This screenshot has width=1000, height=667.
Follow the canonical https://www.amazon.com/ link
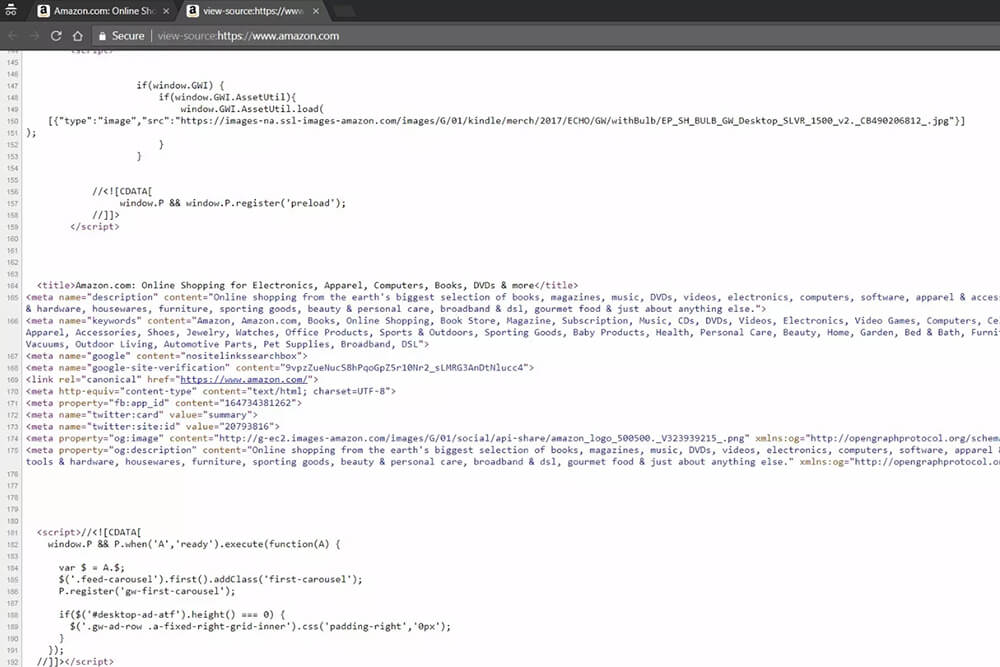pyautogui.click(x=244, y=379)
